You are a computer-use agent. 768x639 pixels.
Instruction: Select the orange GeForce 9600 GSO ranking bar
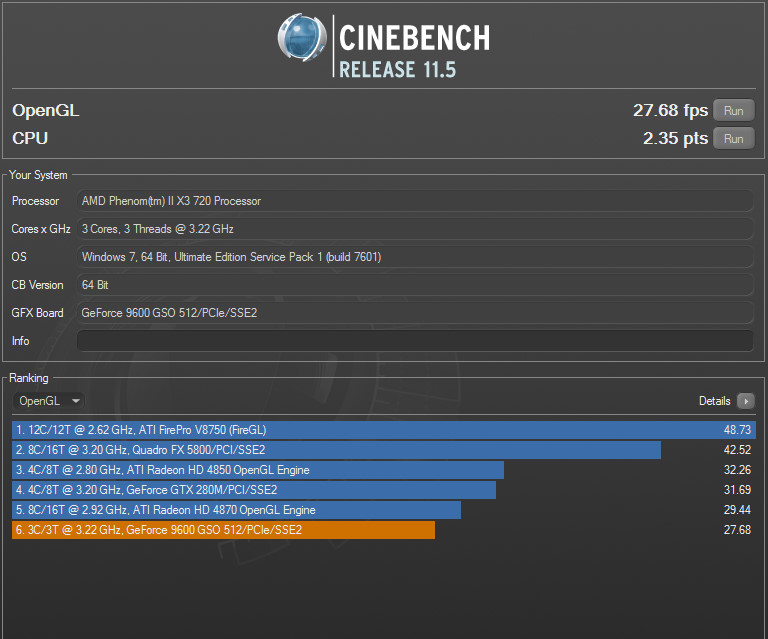[x=223, y=530]
